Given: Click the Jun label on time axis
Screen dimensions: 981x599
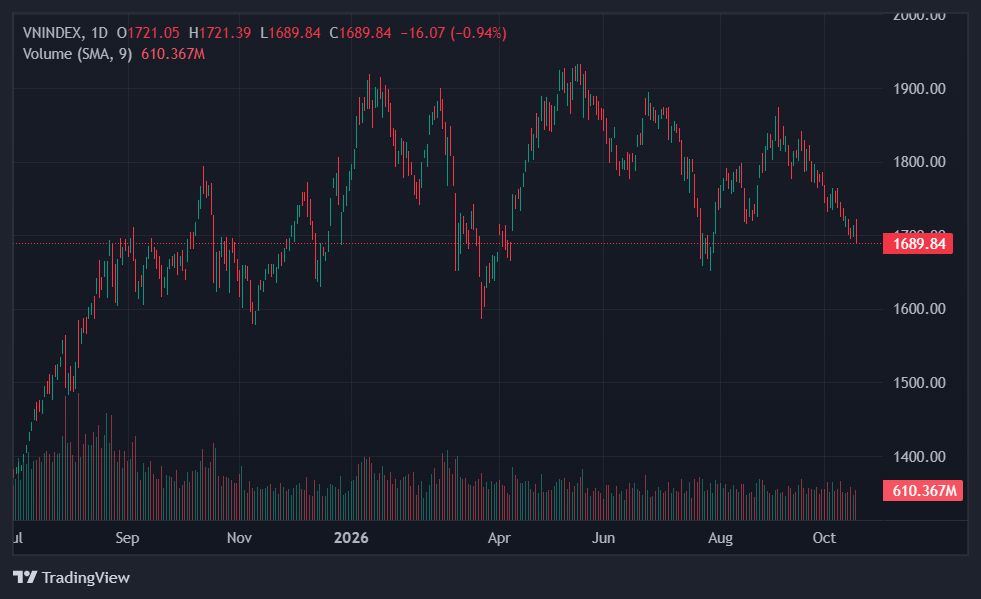Looking at the screenshot, I should (603, 538).
